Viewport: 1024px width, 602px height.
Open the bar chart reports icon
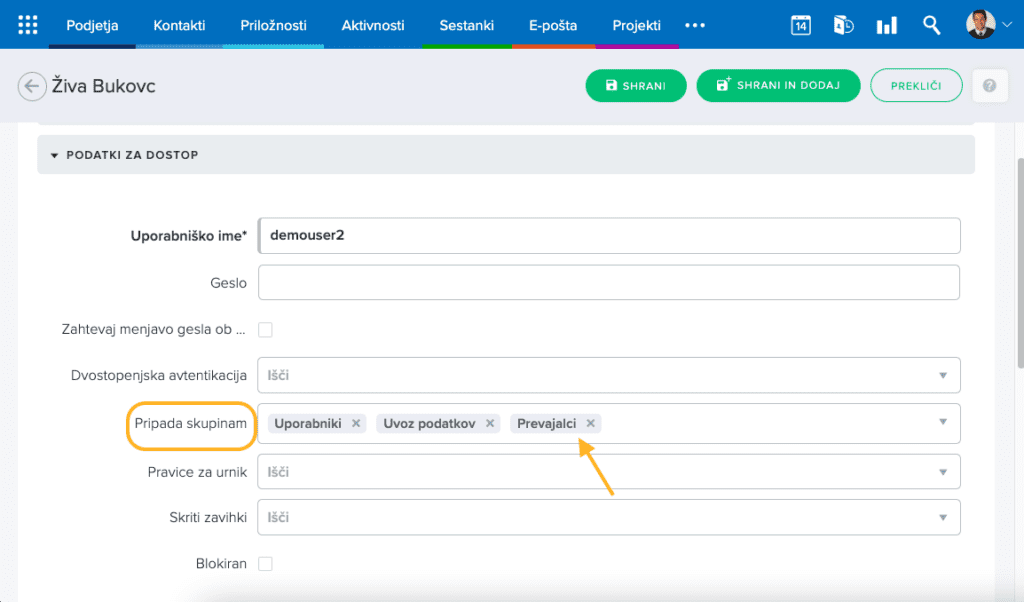[887, 25]
